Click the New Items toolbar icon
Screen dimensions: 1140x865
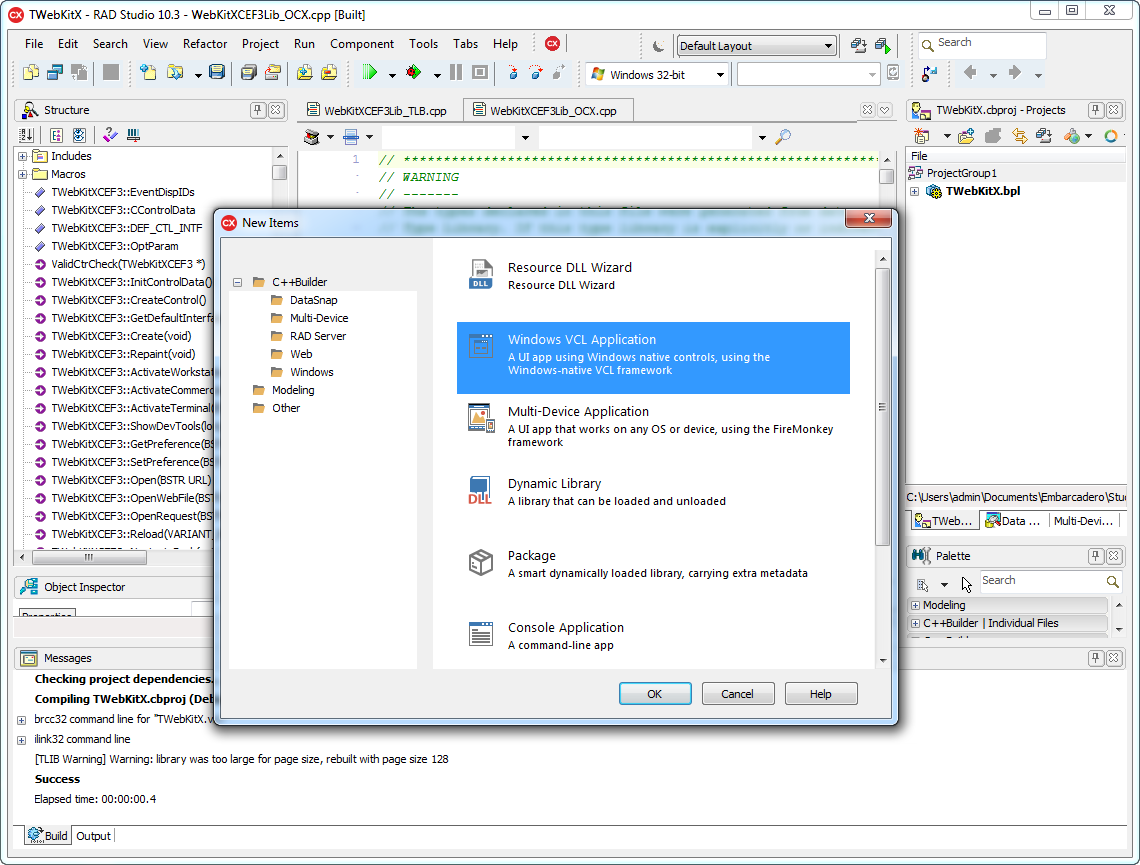(x=148, y=73)
